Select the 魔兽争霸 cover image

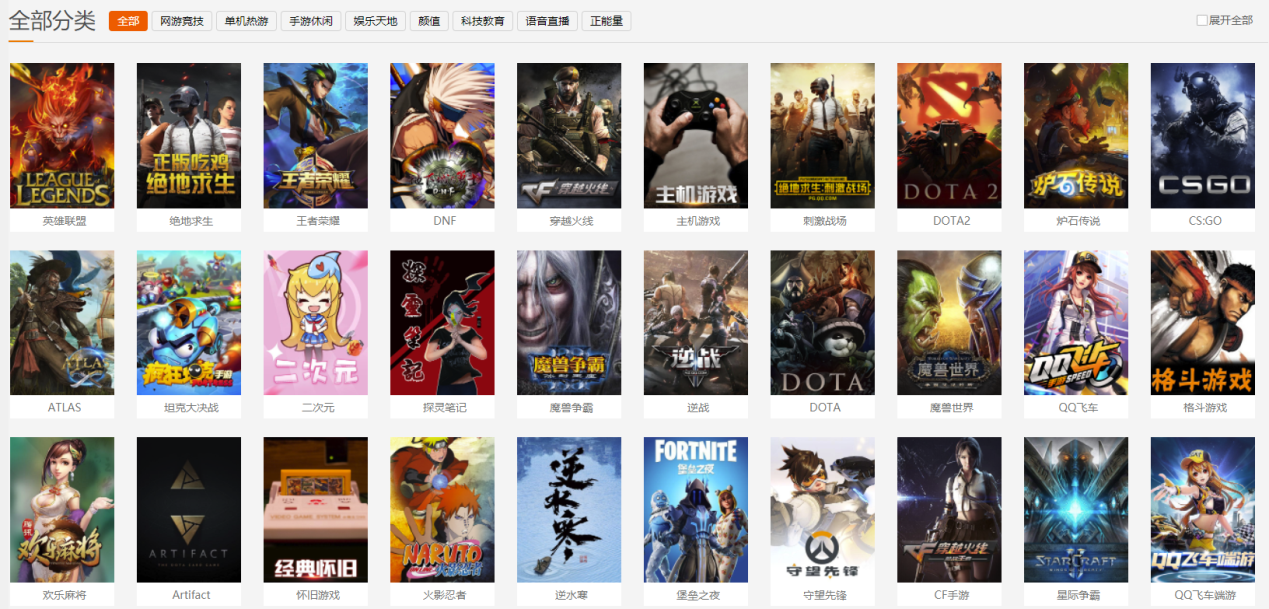pos(569,323)
